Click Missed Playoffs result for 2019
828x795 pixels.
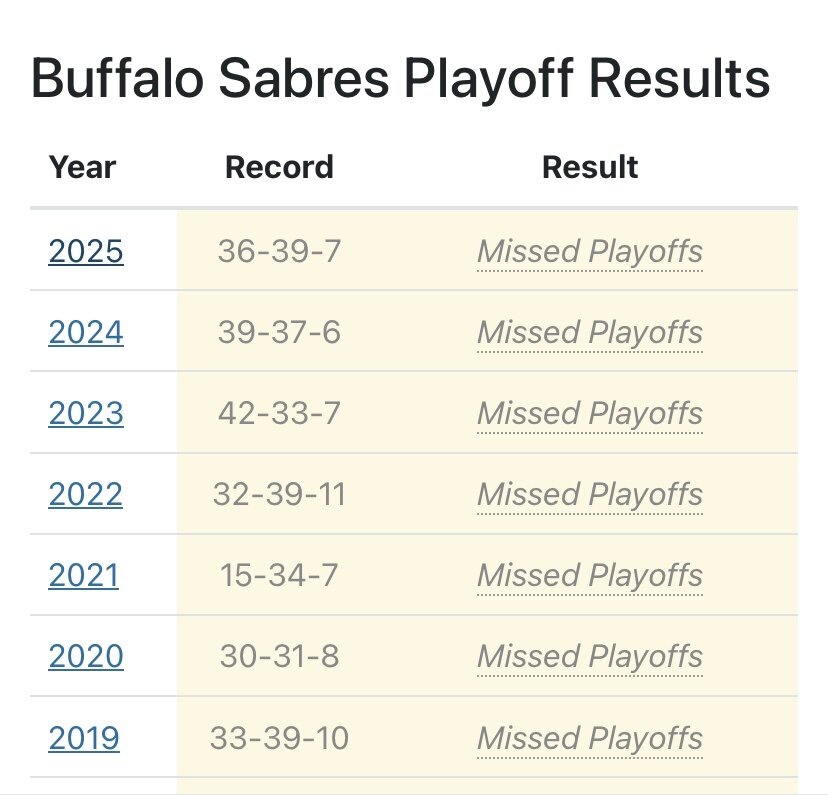[590, 739]
